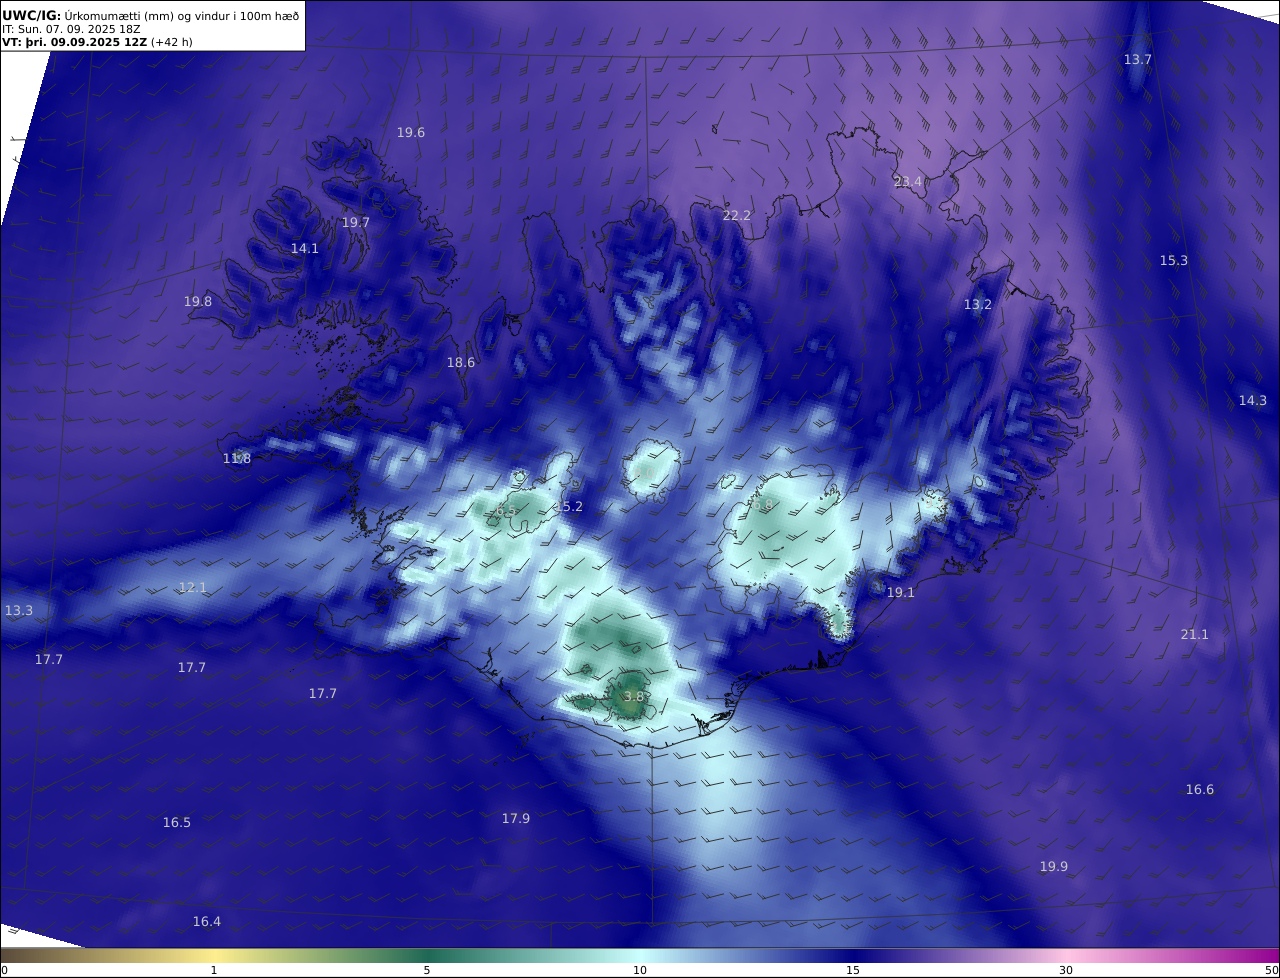Image resolution: width=1280 pixels, height=978 pixels.
Task: Click the value label 13.2
Action: tap(978, 305)
